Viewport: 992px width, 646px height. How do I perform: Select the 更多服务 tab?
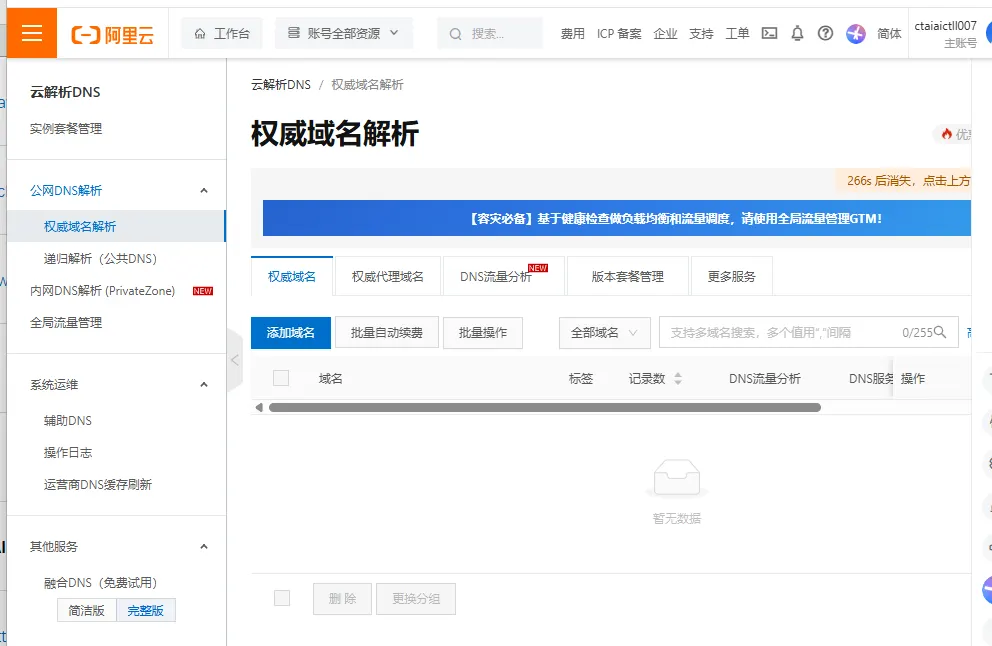click(x=731, y=276)
